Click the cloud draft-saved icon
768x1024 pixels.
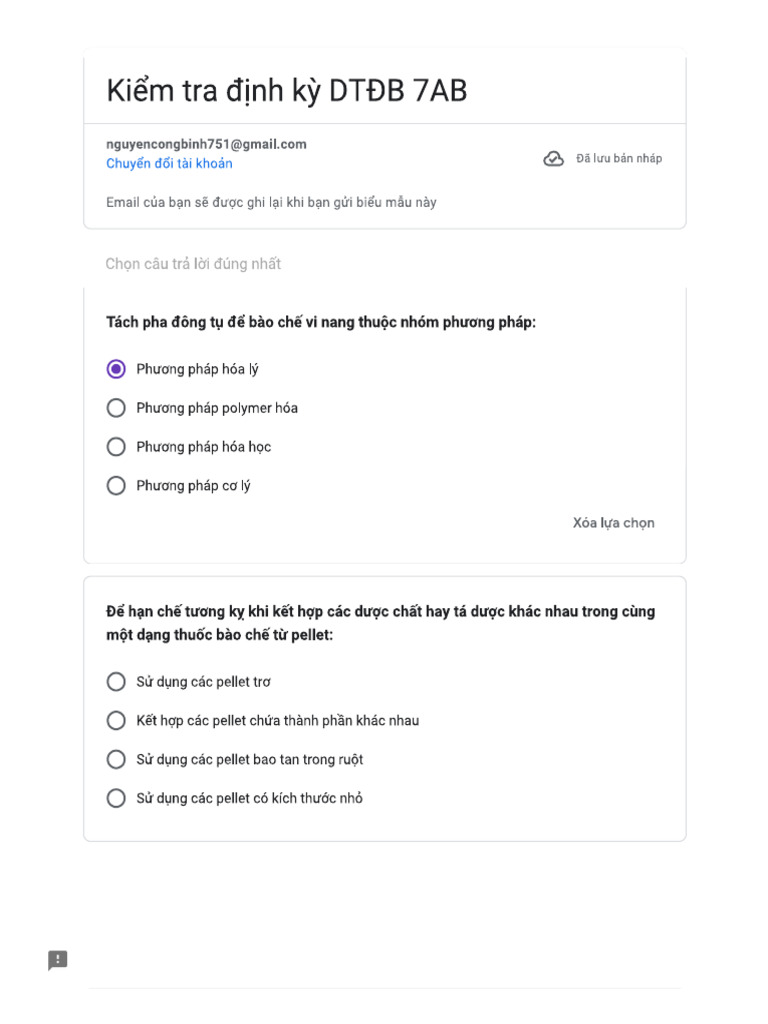553,159
